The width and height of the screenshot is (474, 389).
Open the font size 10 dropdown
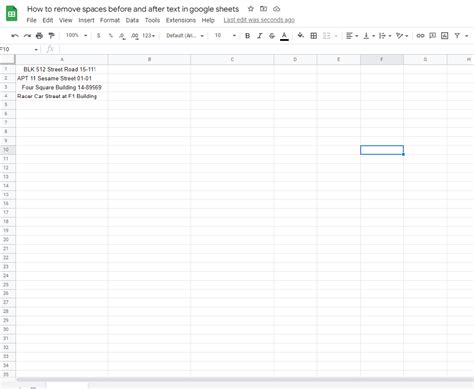[x=225, y=35]
